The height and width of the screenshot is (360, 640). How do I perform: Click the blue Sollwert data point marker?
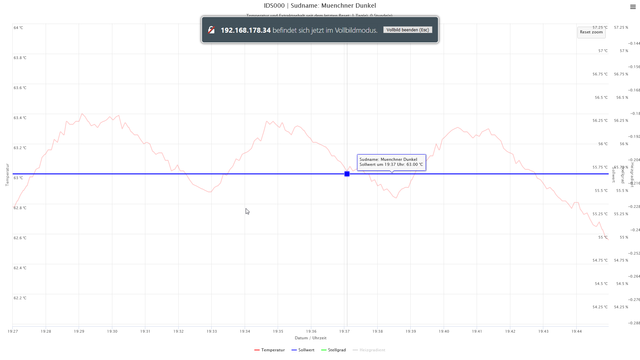[x=347, y=174]
